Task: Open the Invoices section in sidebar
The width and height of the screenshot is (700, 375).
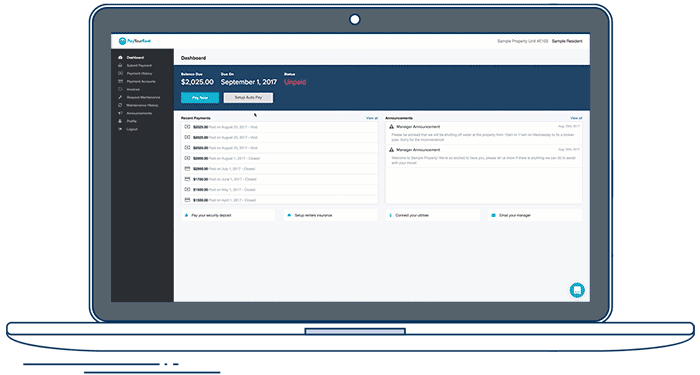Action: click(x=133, y=89)
